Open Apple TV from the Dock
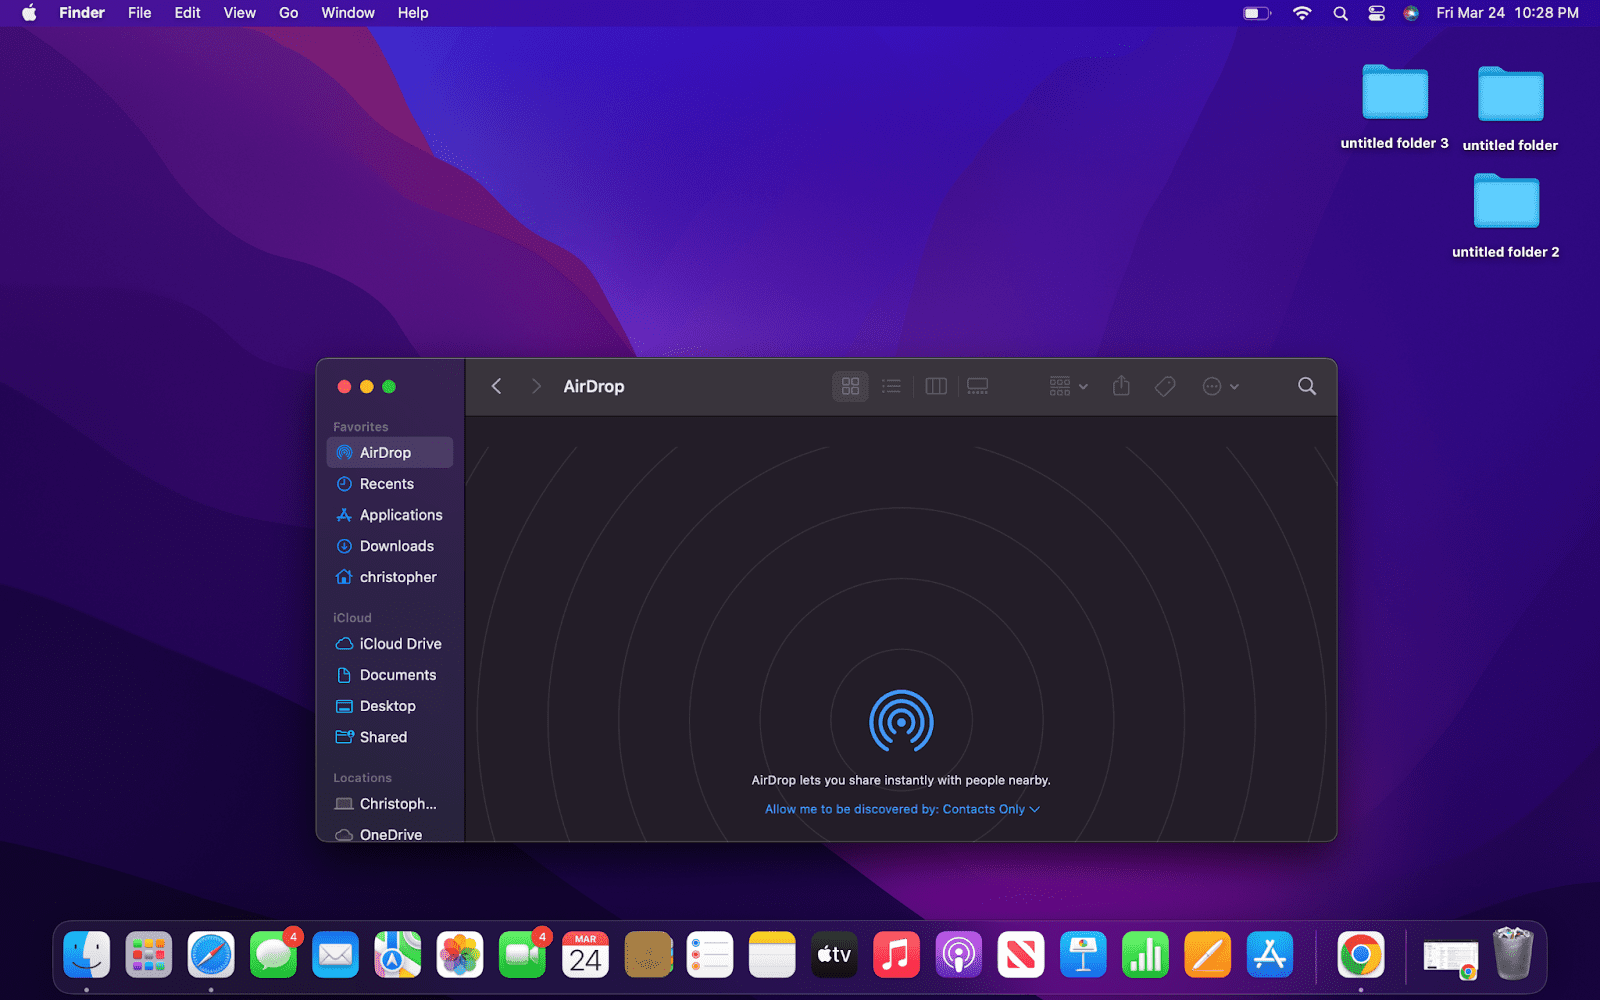The height and width of the screenshot is (1000, 1600). (x=834, y=955)
